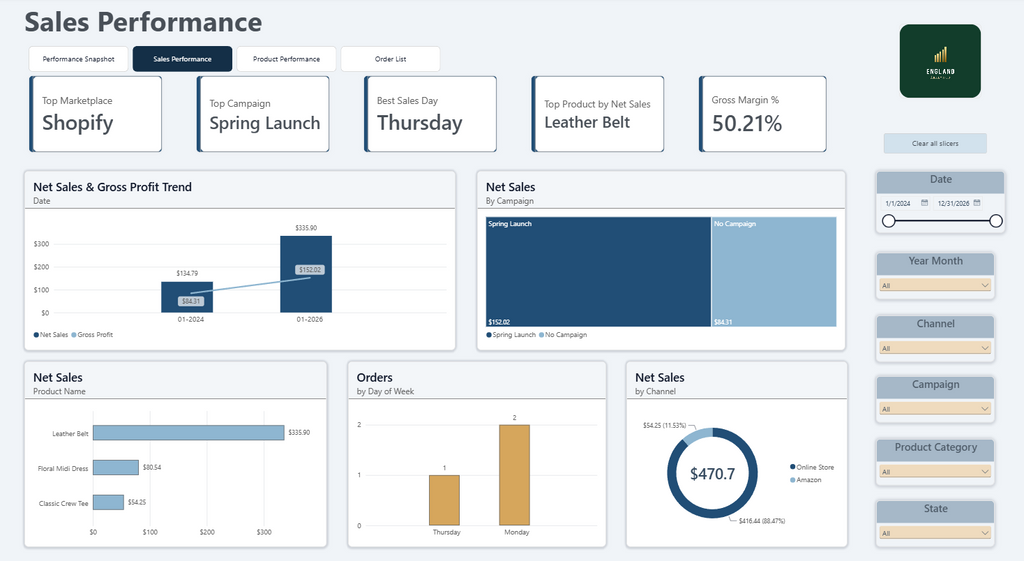Open the start date calendar picker icon
The image size is (1024, 561).
[924, 203]
